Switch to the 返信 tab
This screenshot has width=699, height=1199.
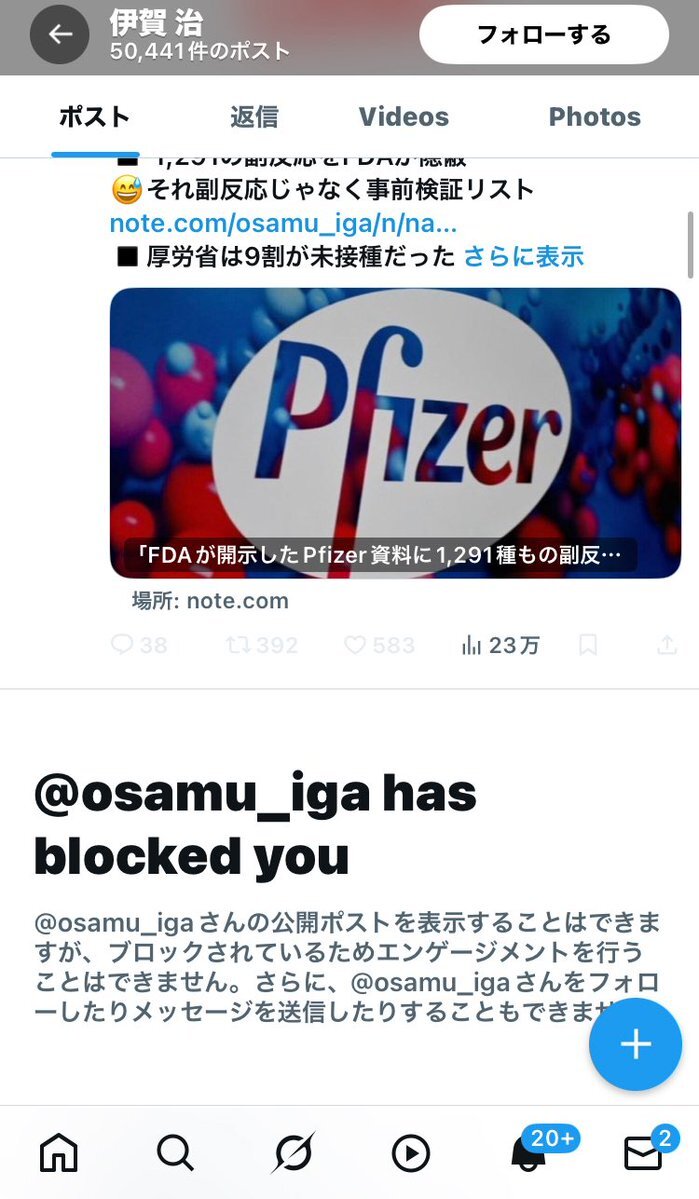coord(255,116)
